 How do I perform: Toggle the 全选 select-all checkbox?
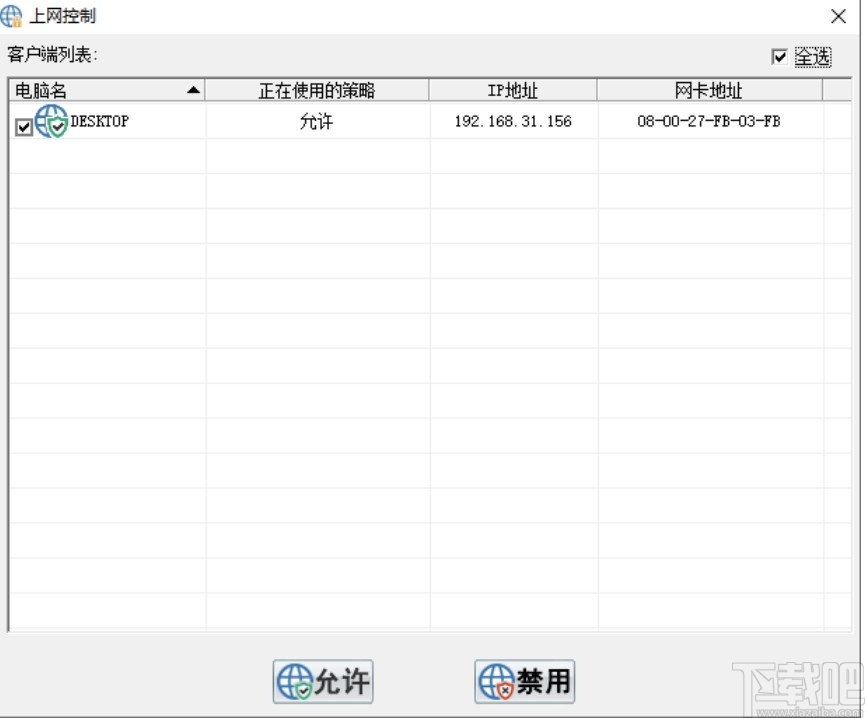pos(781,58)
